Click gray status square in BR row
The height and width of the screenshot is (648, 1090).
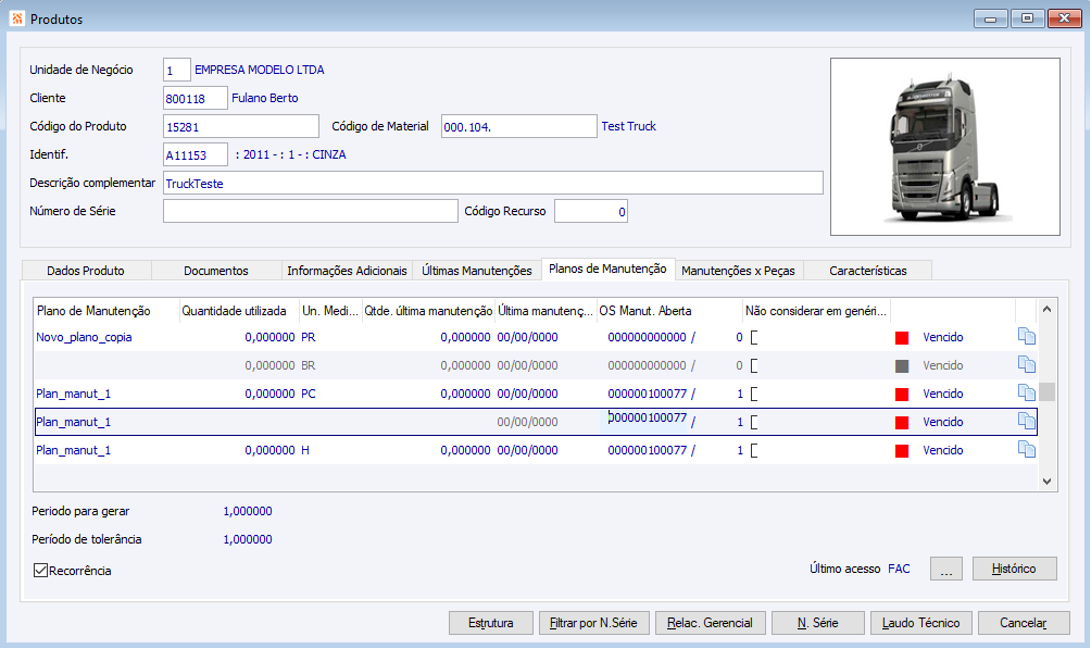[x=902, y=366]
